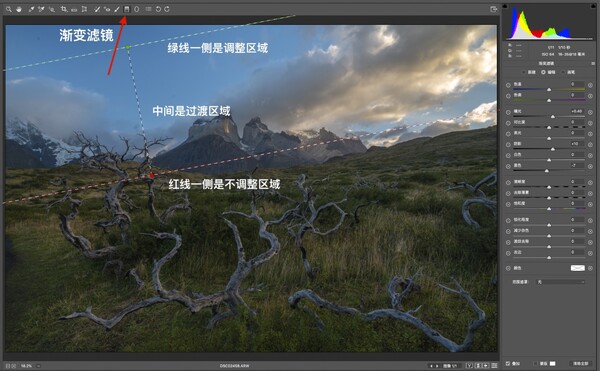
Task: Rotate image clockwise icon
Action: [x=167, y=9]
